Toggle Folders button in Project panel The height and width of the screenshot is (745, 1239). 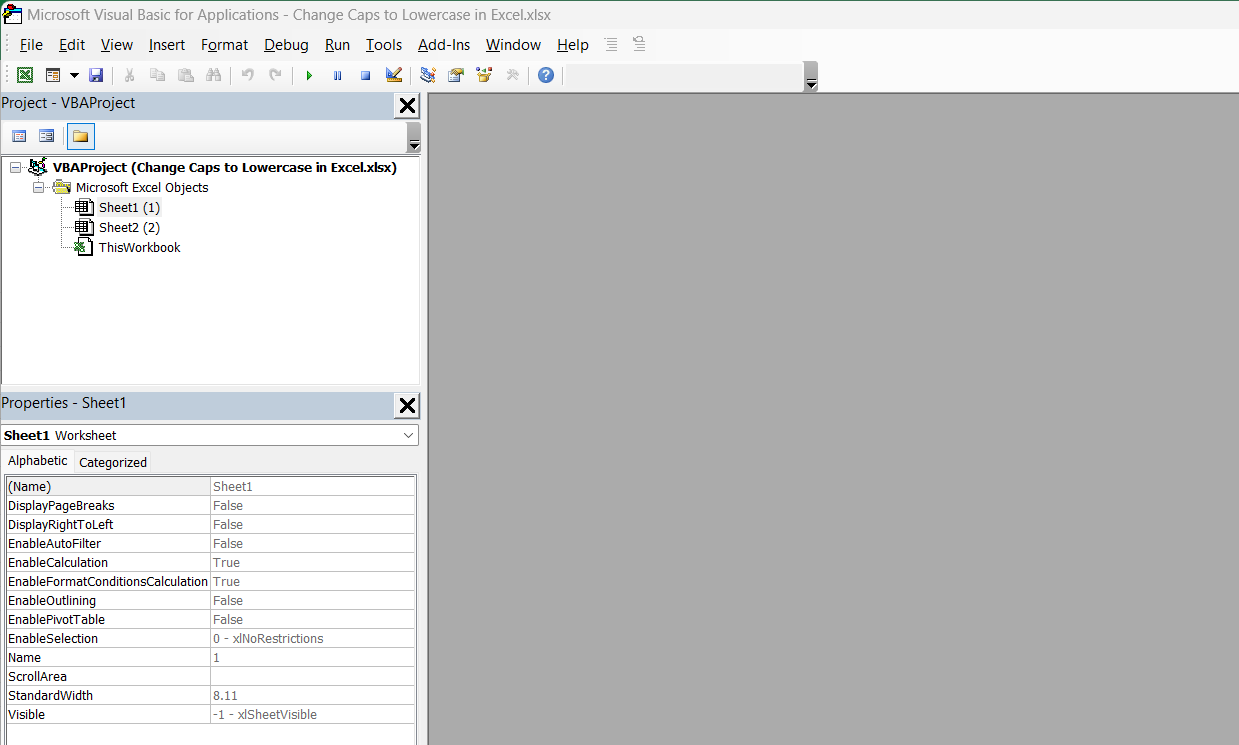pos(80,136)
